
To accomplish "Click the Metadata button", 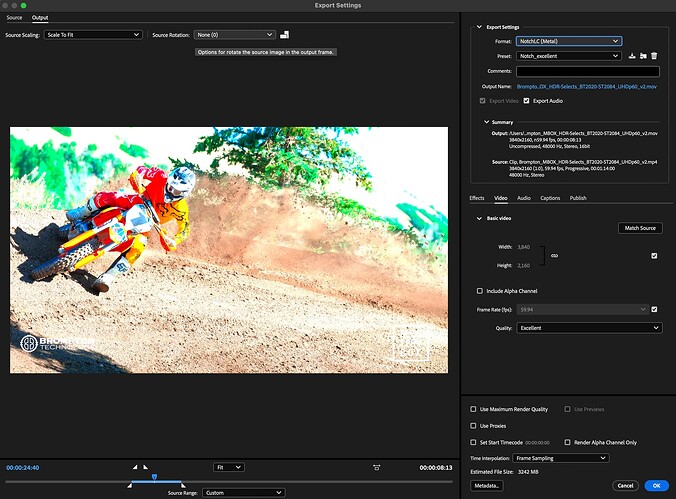I will [x=487, y=486].
